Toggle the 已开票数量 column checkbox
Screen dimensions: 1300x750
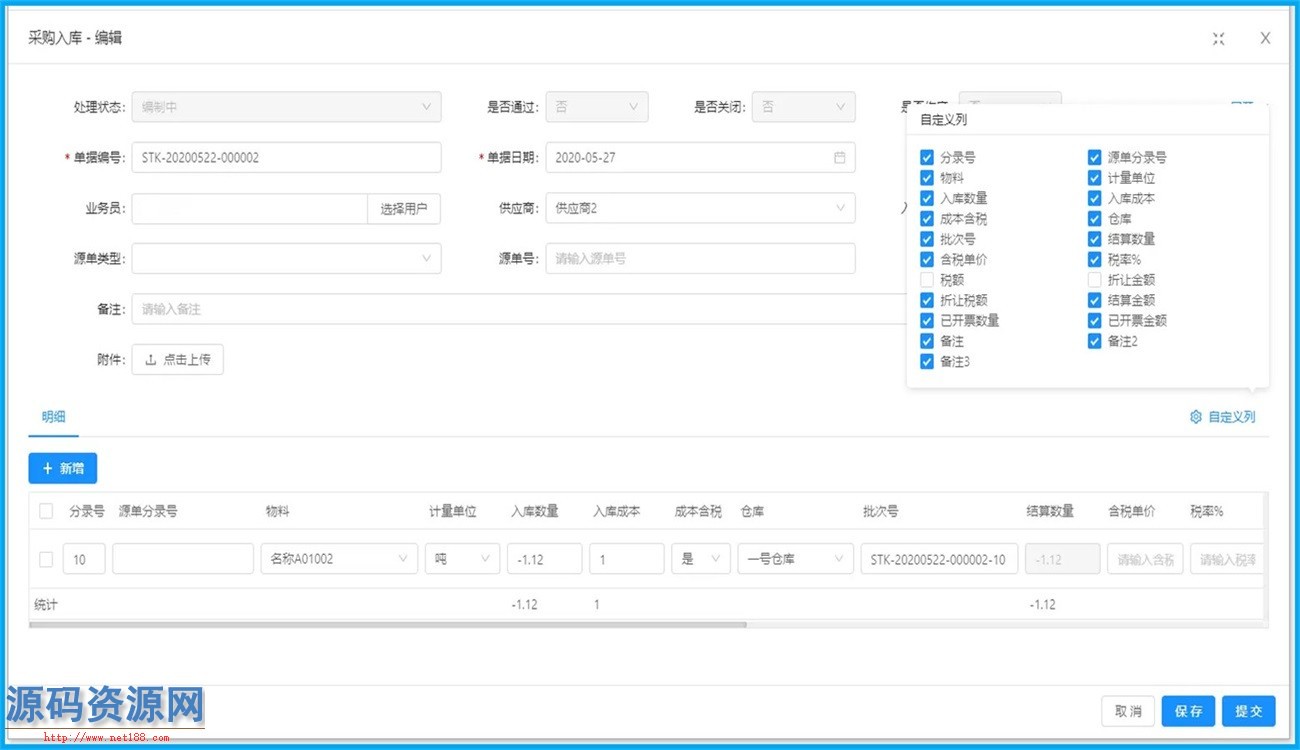[927, 321]
